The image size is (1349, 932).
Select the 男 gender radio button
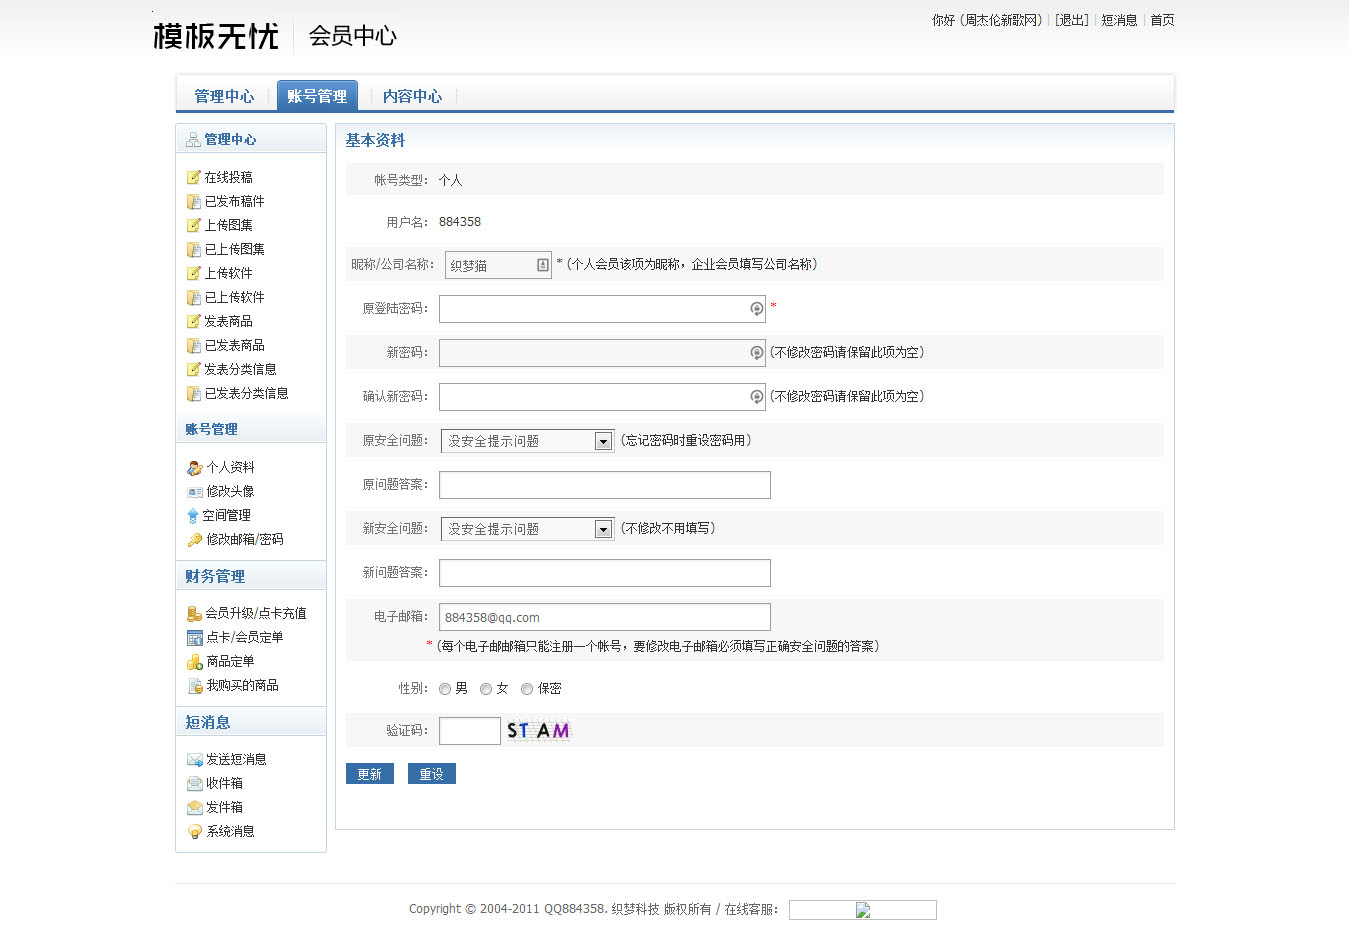pyautogui.click(x=445, y=689)
